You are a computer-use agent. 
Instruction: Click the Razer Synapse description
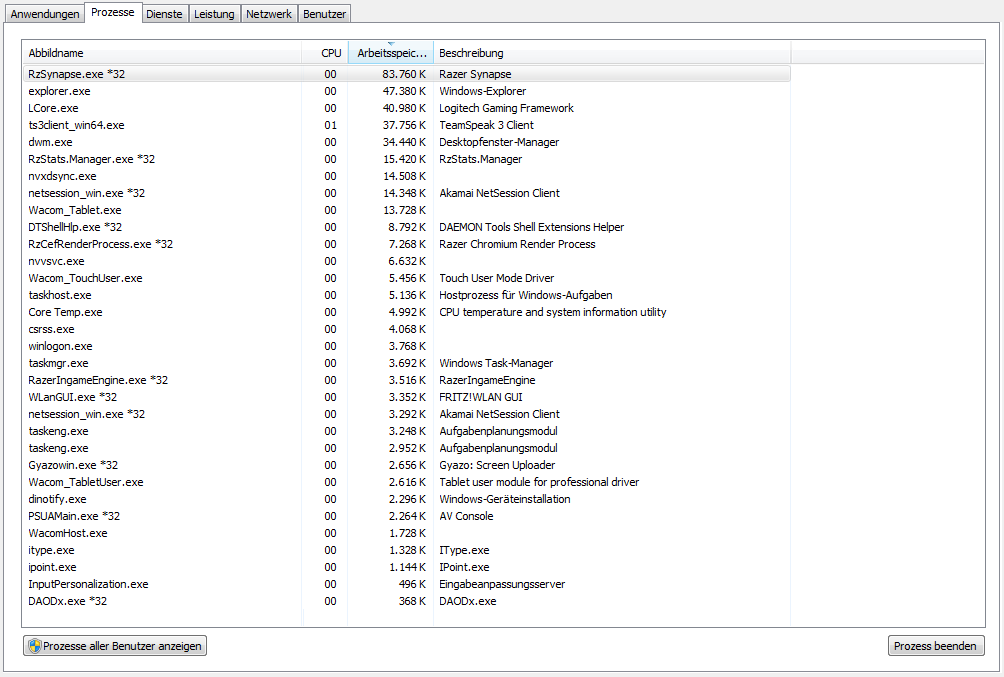(x=475, y=74)
